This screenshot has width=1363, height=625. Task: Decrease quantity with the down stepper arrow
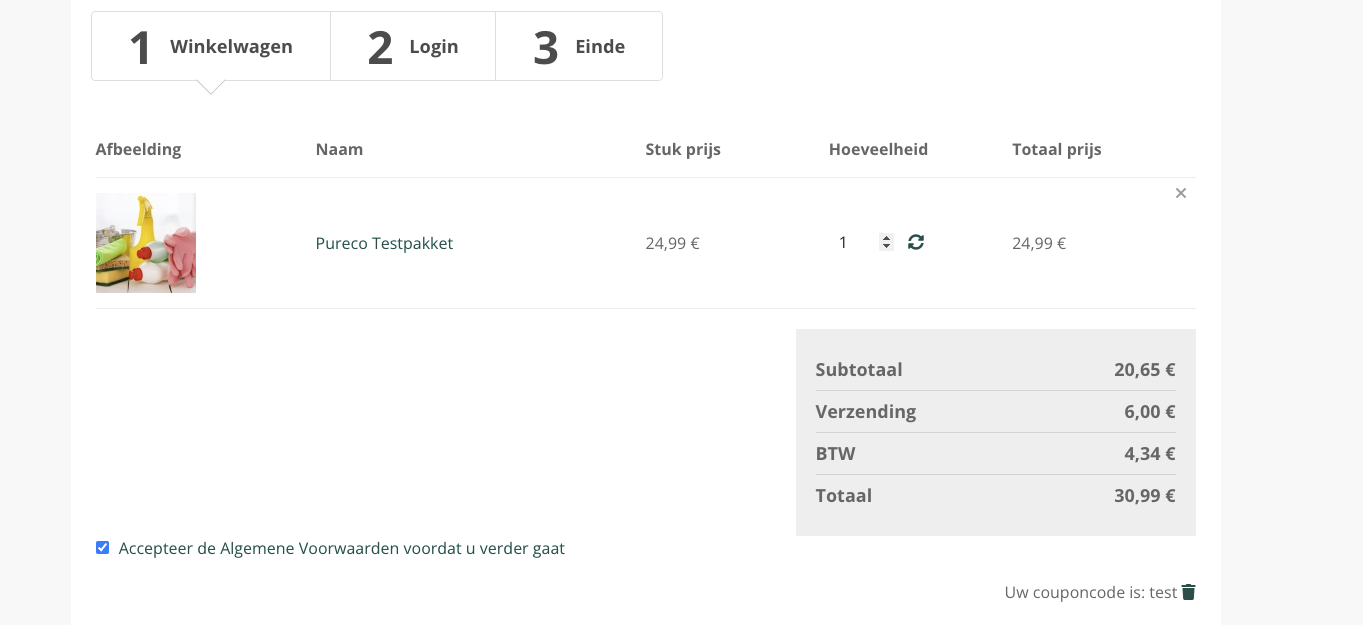pos(886,247)
